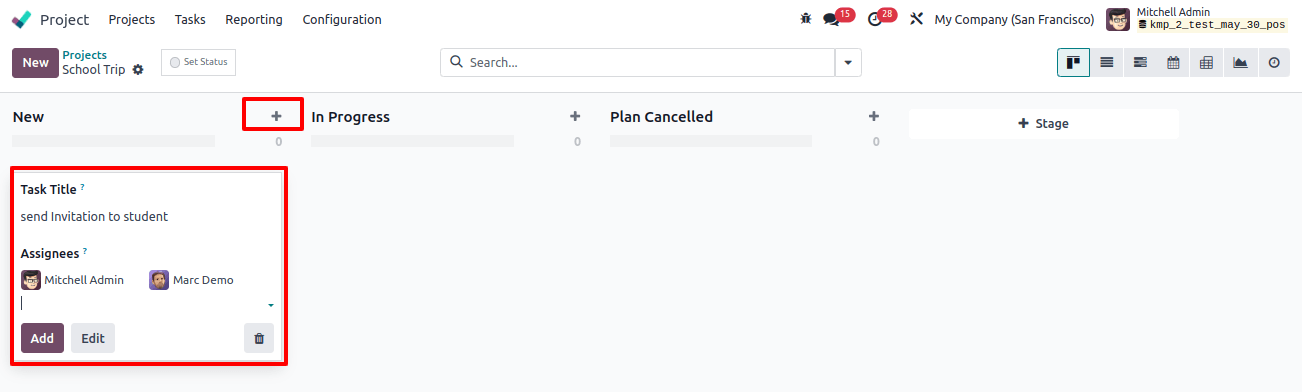
Task: Open the Gantt view icon
Action: pos(1140,62)
